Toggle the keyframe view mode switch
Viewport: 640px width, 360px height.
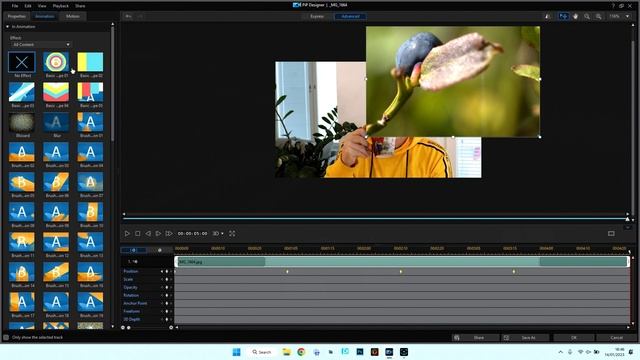click(133, 250)
